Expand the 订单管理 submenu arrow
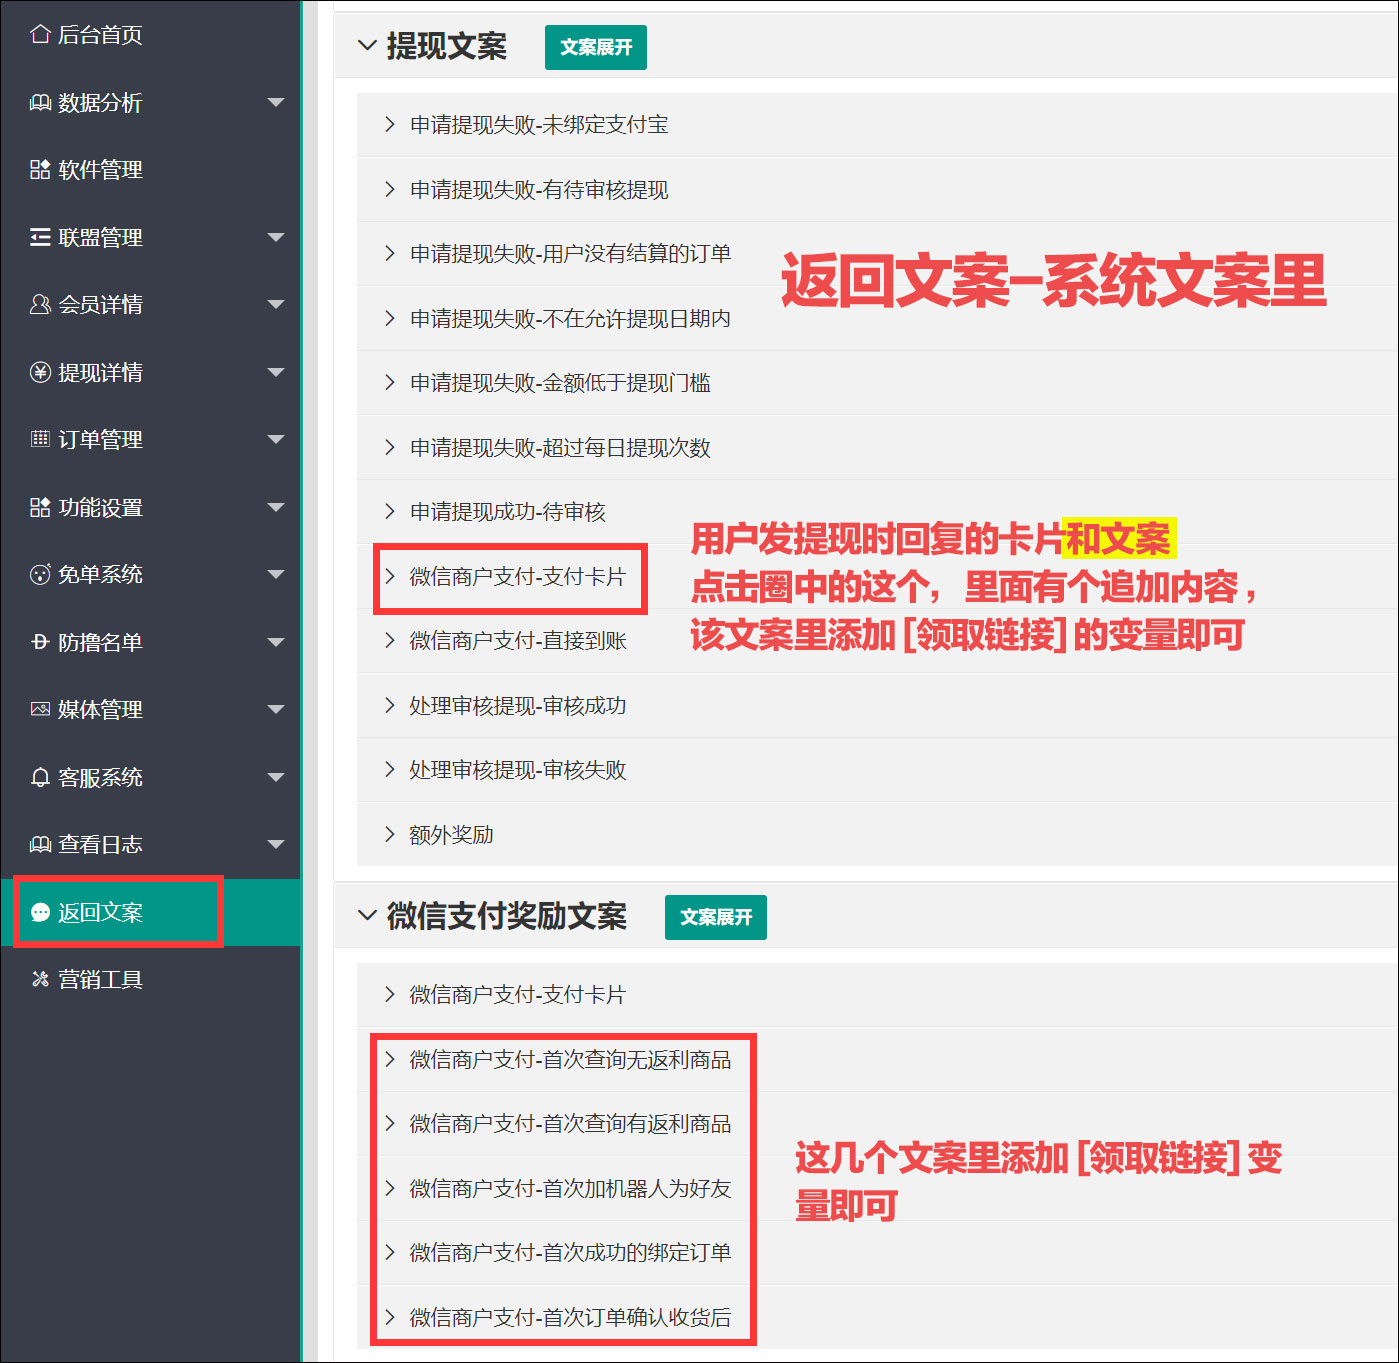The width and height of the screenshot is (1399, 1363). (x=276, y=440)
